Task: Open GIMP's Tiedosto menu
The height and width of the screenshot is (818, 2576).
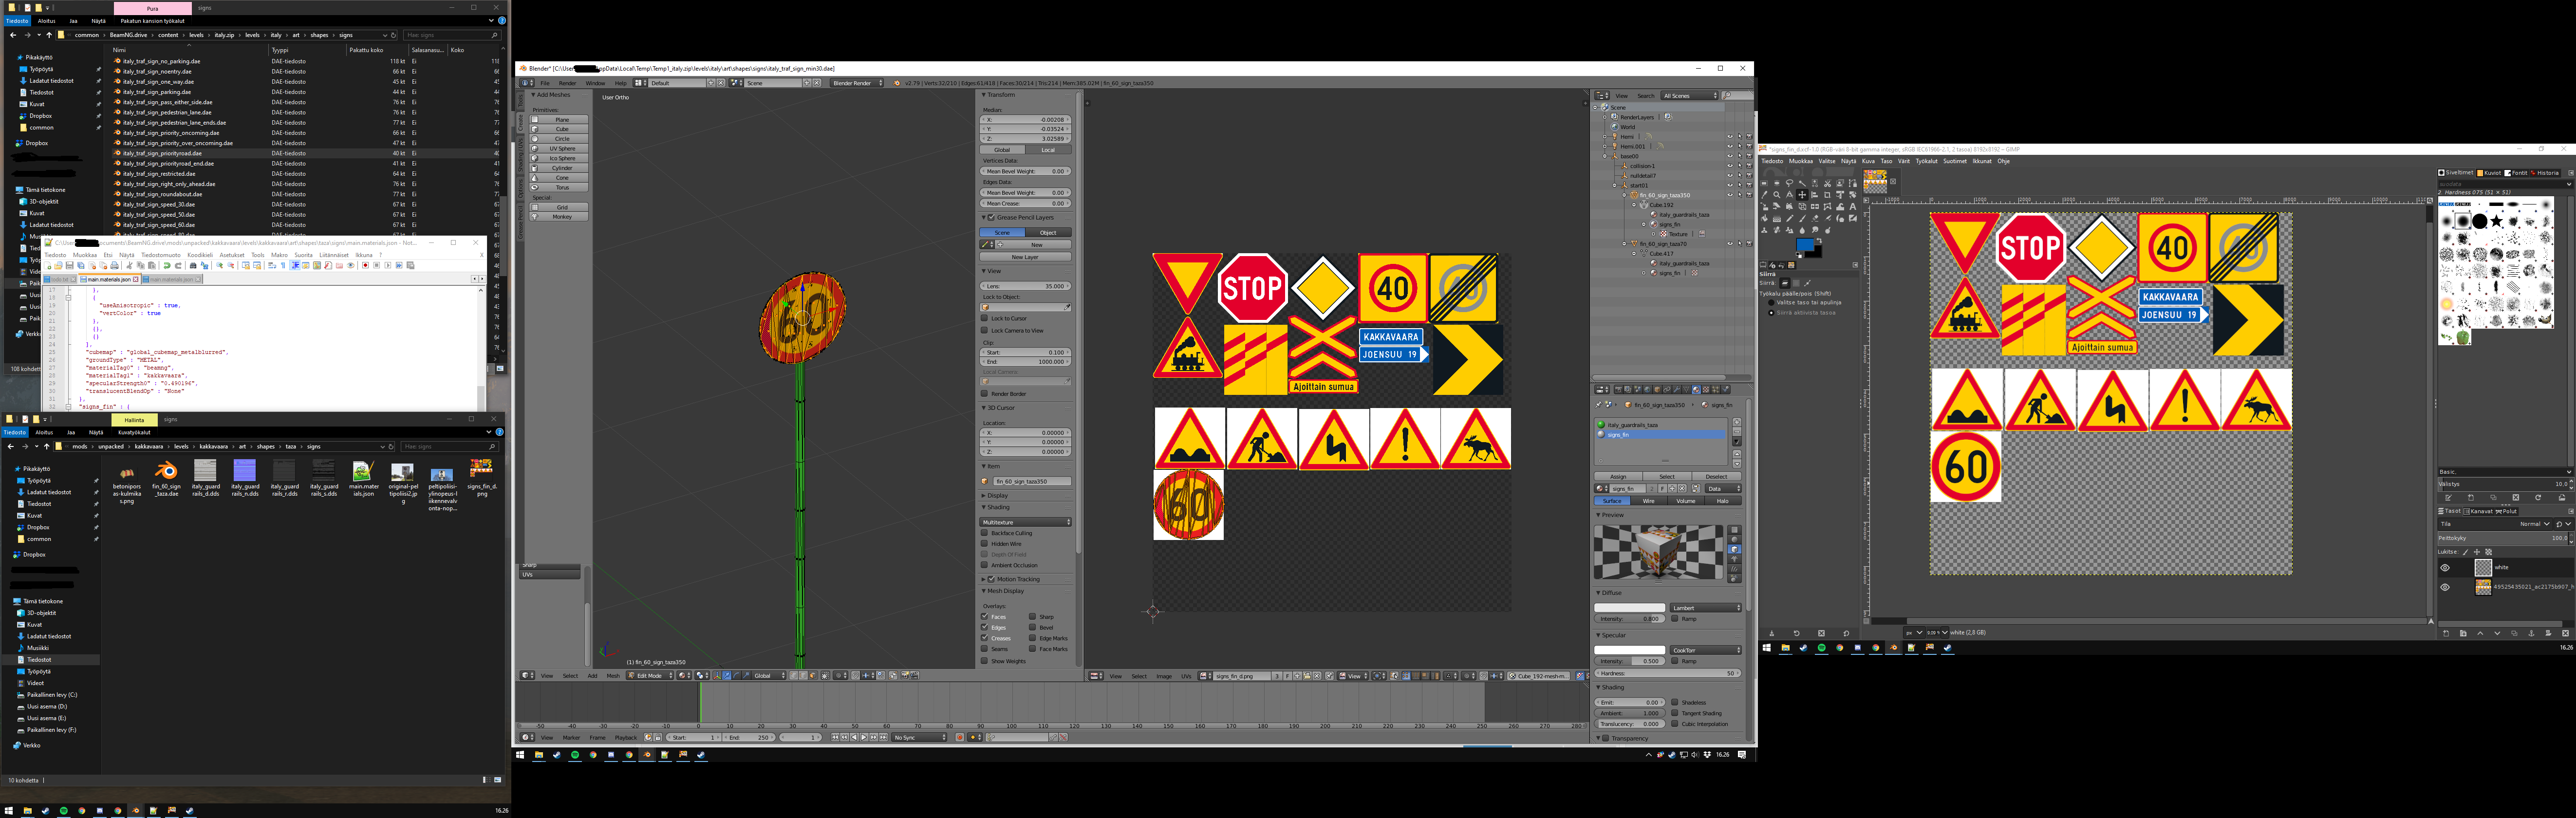Action: pyautogui.click(x=1773, y=161)
